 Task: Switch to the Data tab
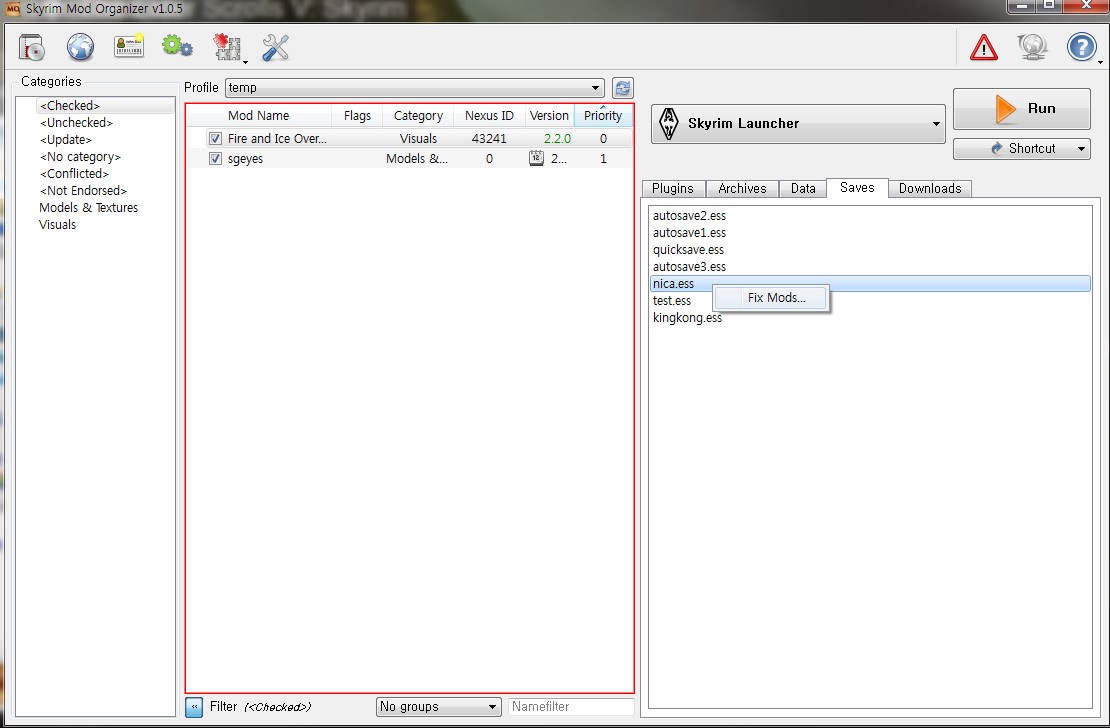[803, 188]
